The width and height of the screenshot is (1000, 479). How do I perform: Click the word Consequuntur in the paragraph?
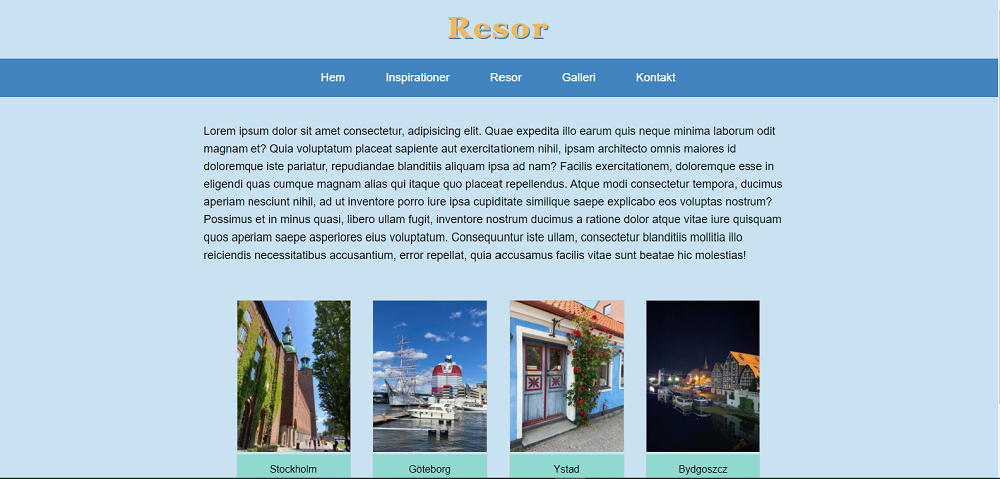483,238
